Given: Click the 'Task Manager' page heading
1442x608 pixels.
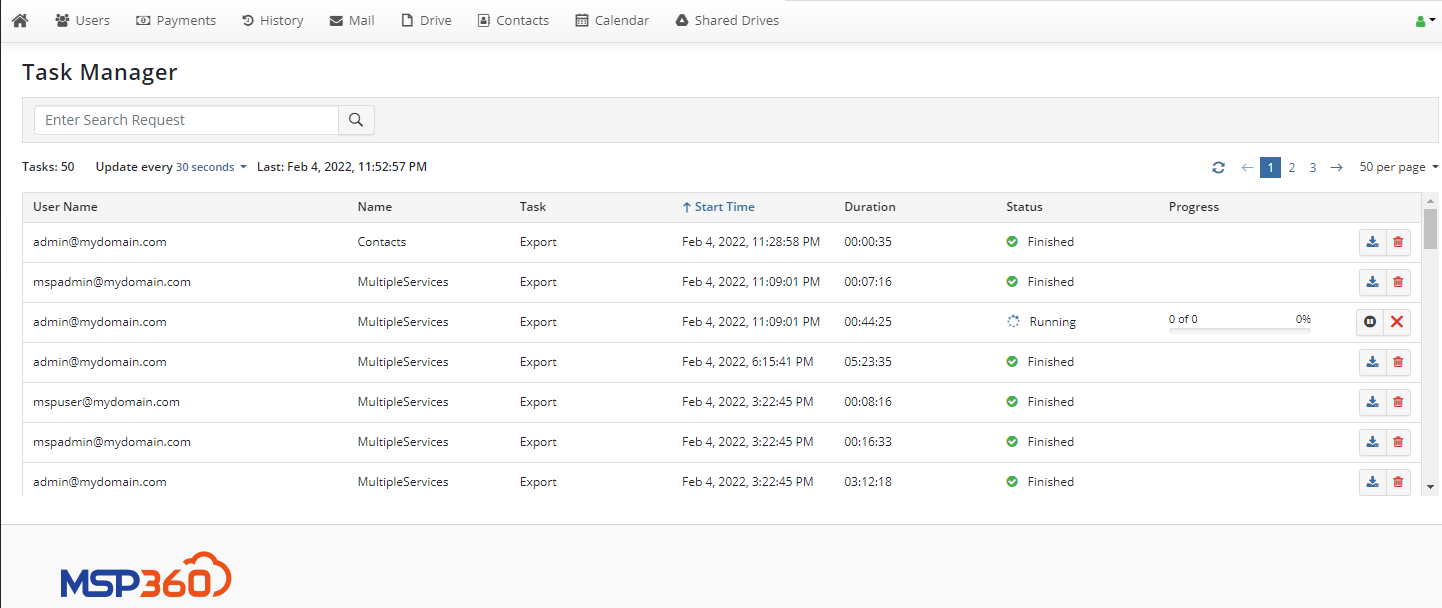Looking at the screenshot, I should pos(100,72).
